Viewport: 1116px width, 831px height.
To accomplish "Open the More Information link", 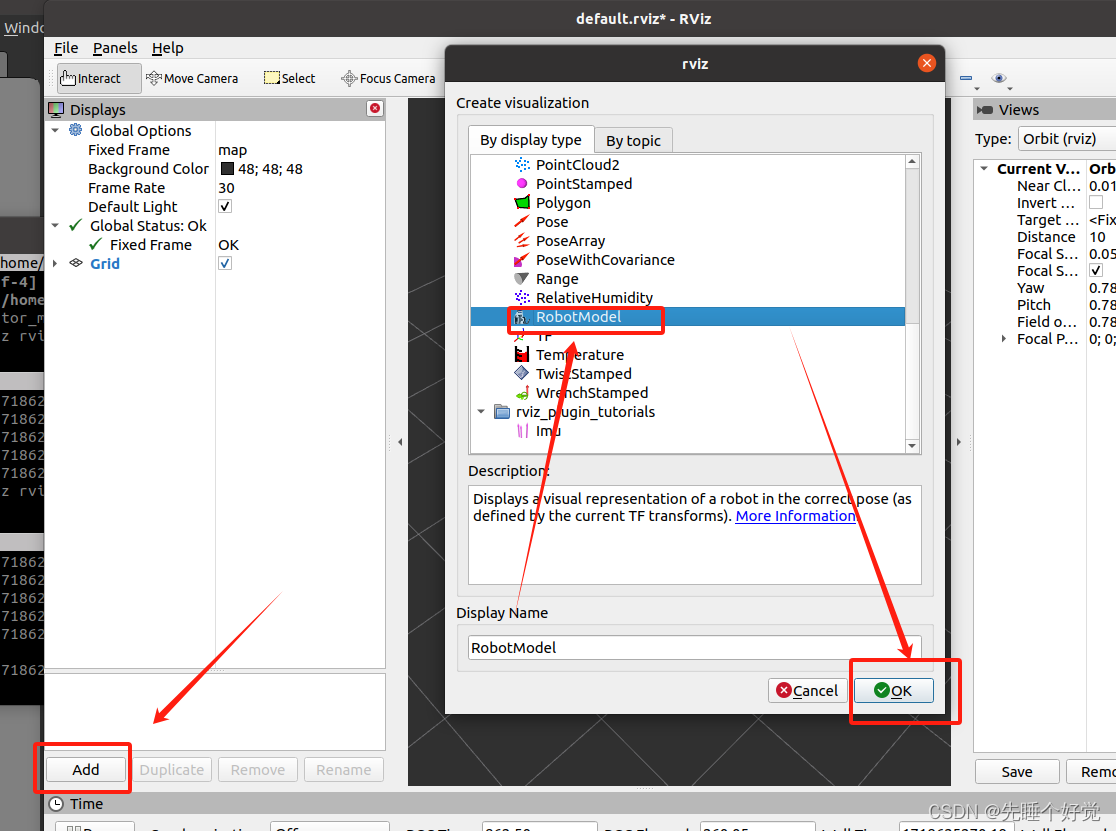I will [796, 516].
